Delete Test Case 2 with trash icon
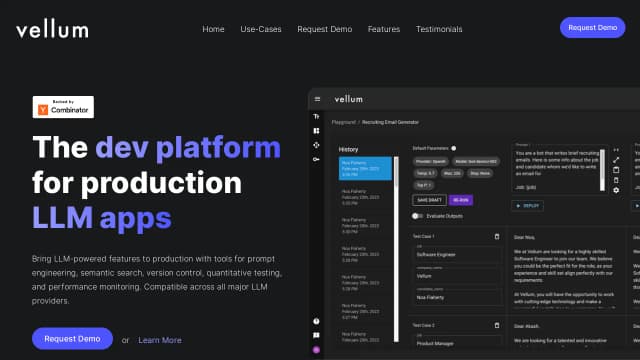The image size is (640, 360). (497, 325)
